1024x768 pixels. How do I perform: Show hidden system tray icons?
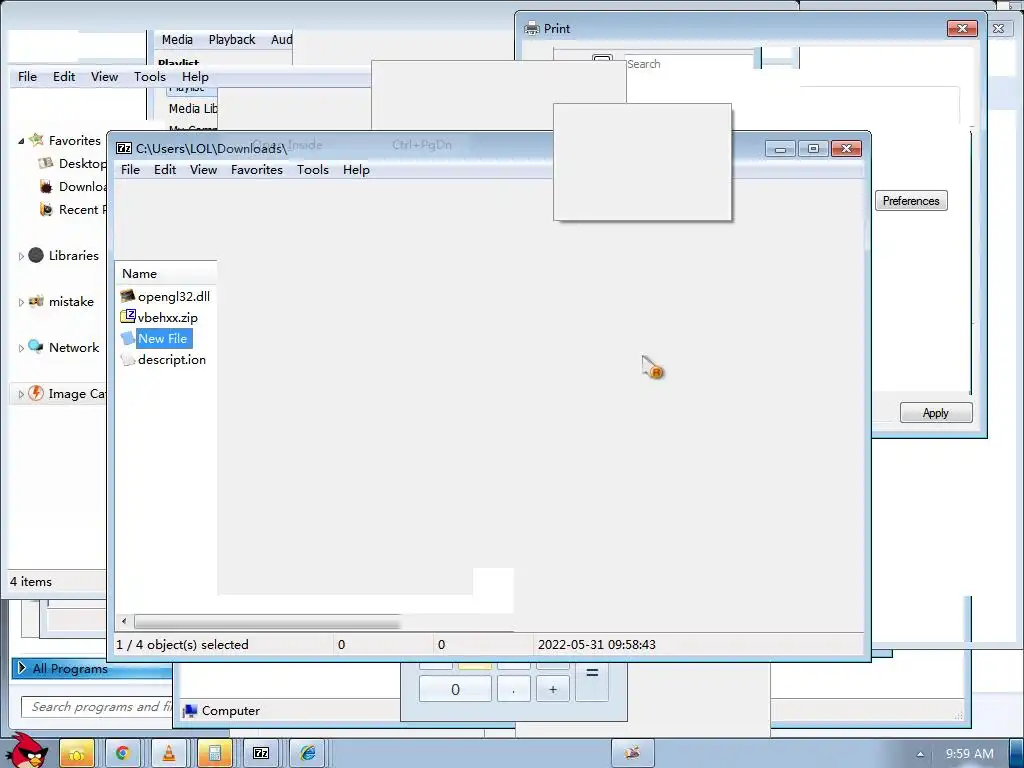[920, 754]
